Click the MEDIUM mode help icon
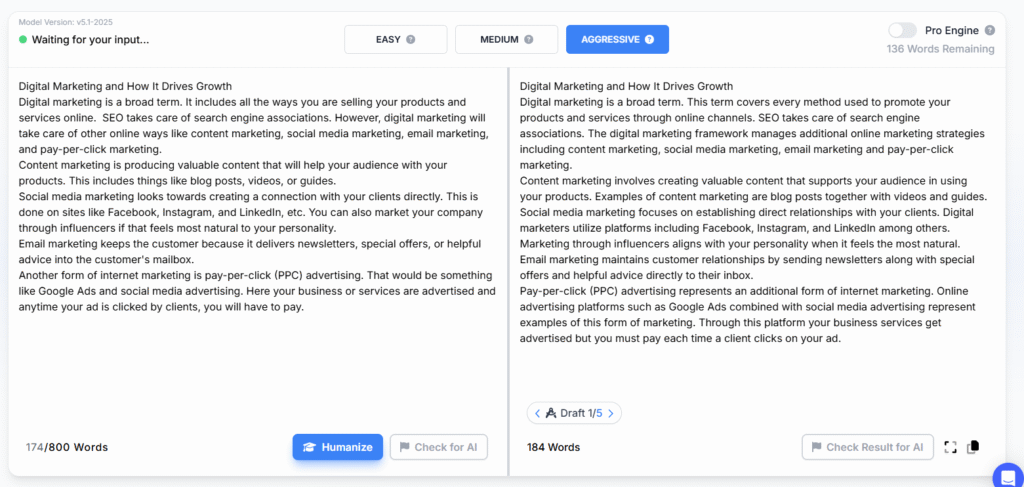The width and height of the screenshot is (1024, 487). point(529,39)
